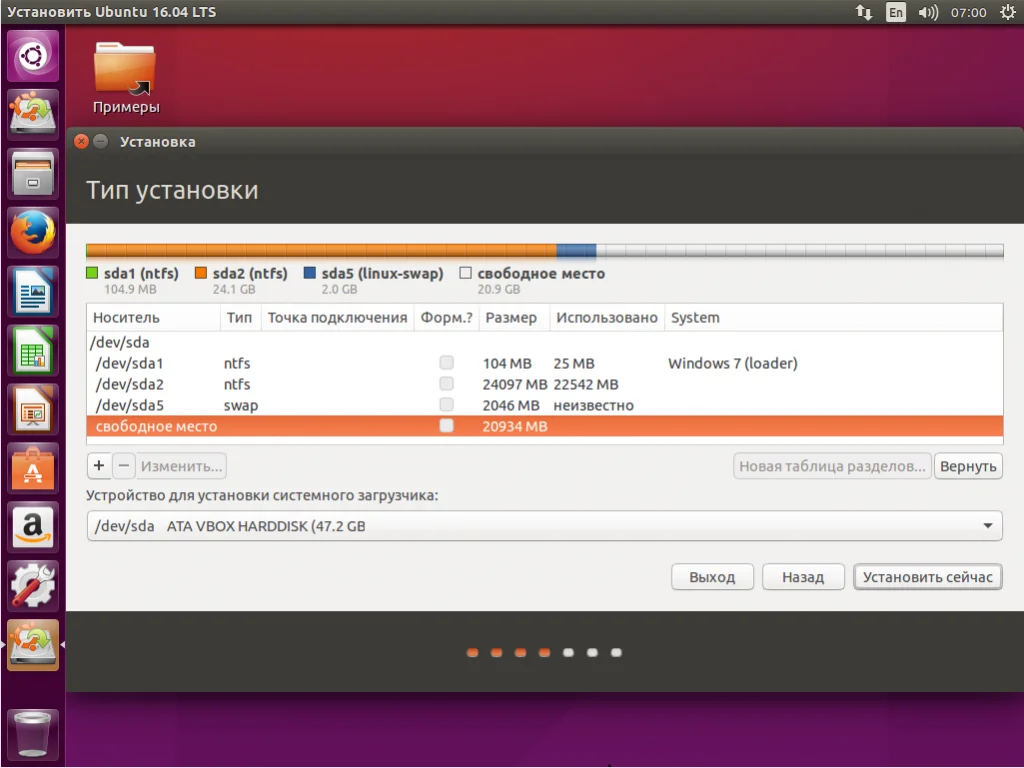Sort by Тип column header
This screenshot has height=768, width=1024.
(240, 317)
